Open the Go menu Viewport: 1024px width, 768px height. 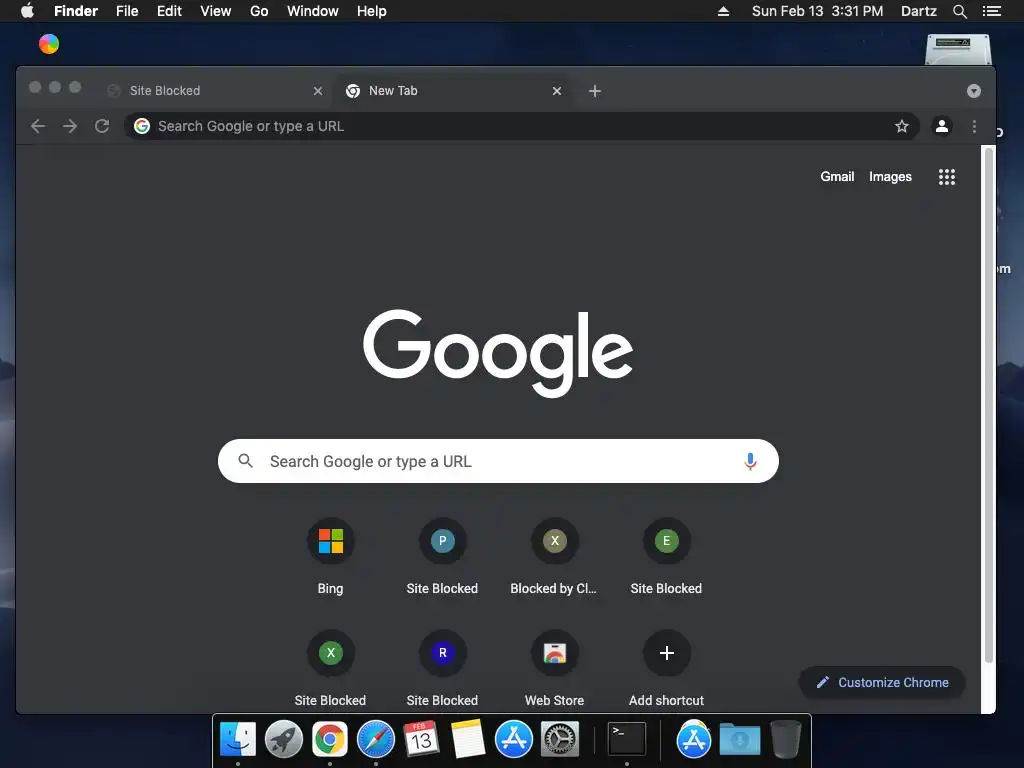pos(259,11)
